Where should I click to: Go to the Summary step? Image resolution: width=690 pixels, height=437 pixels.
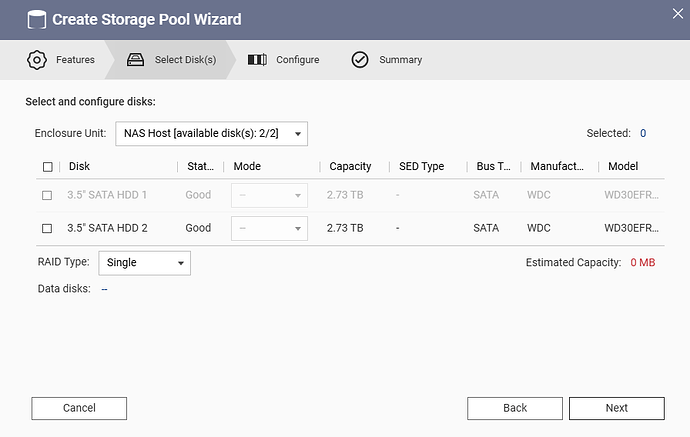(386, 60)
